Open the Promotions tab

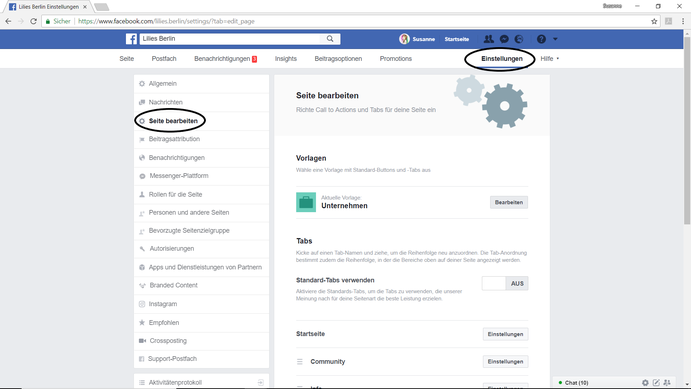pos(396,59)
